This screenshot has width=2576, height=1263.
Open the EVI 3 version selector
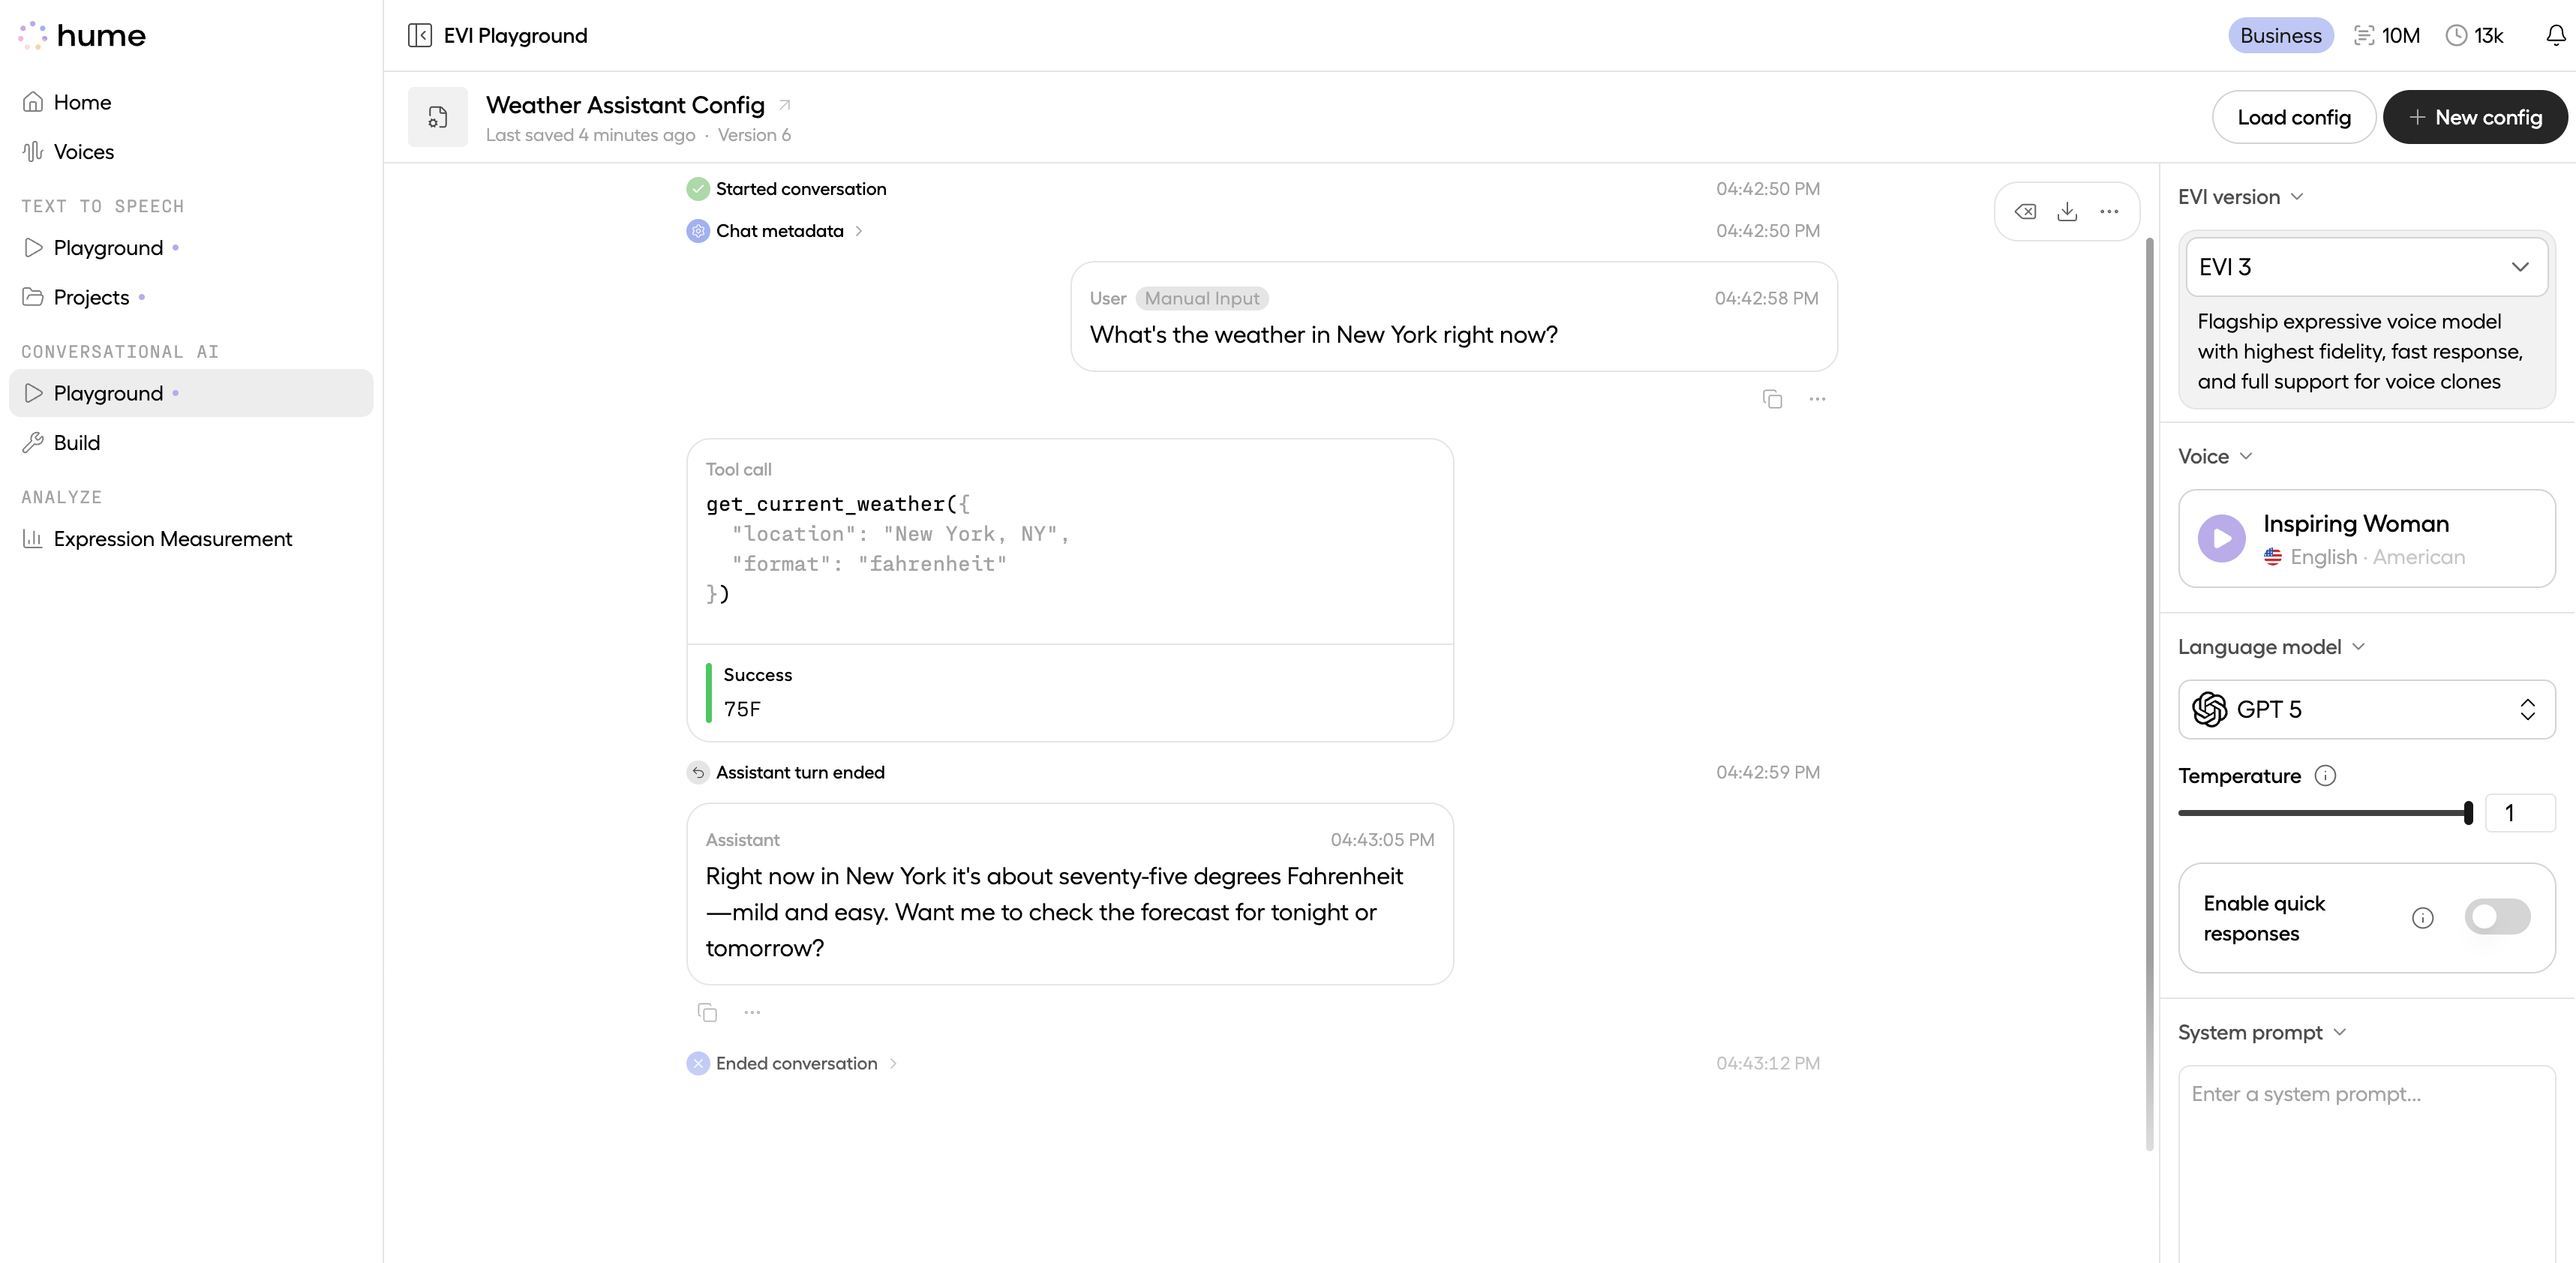tap(2366, 267)
